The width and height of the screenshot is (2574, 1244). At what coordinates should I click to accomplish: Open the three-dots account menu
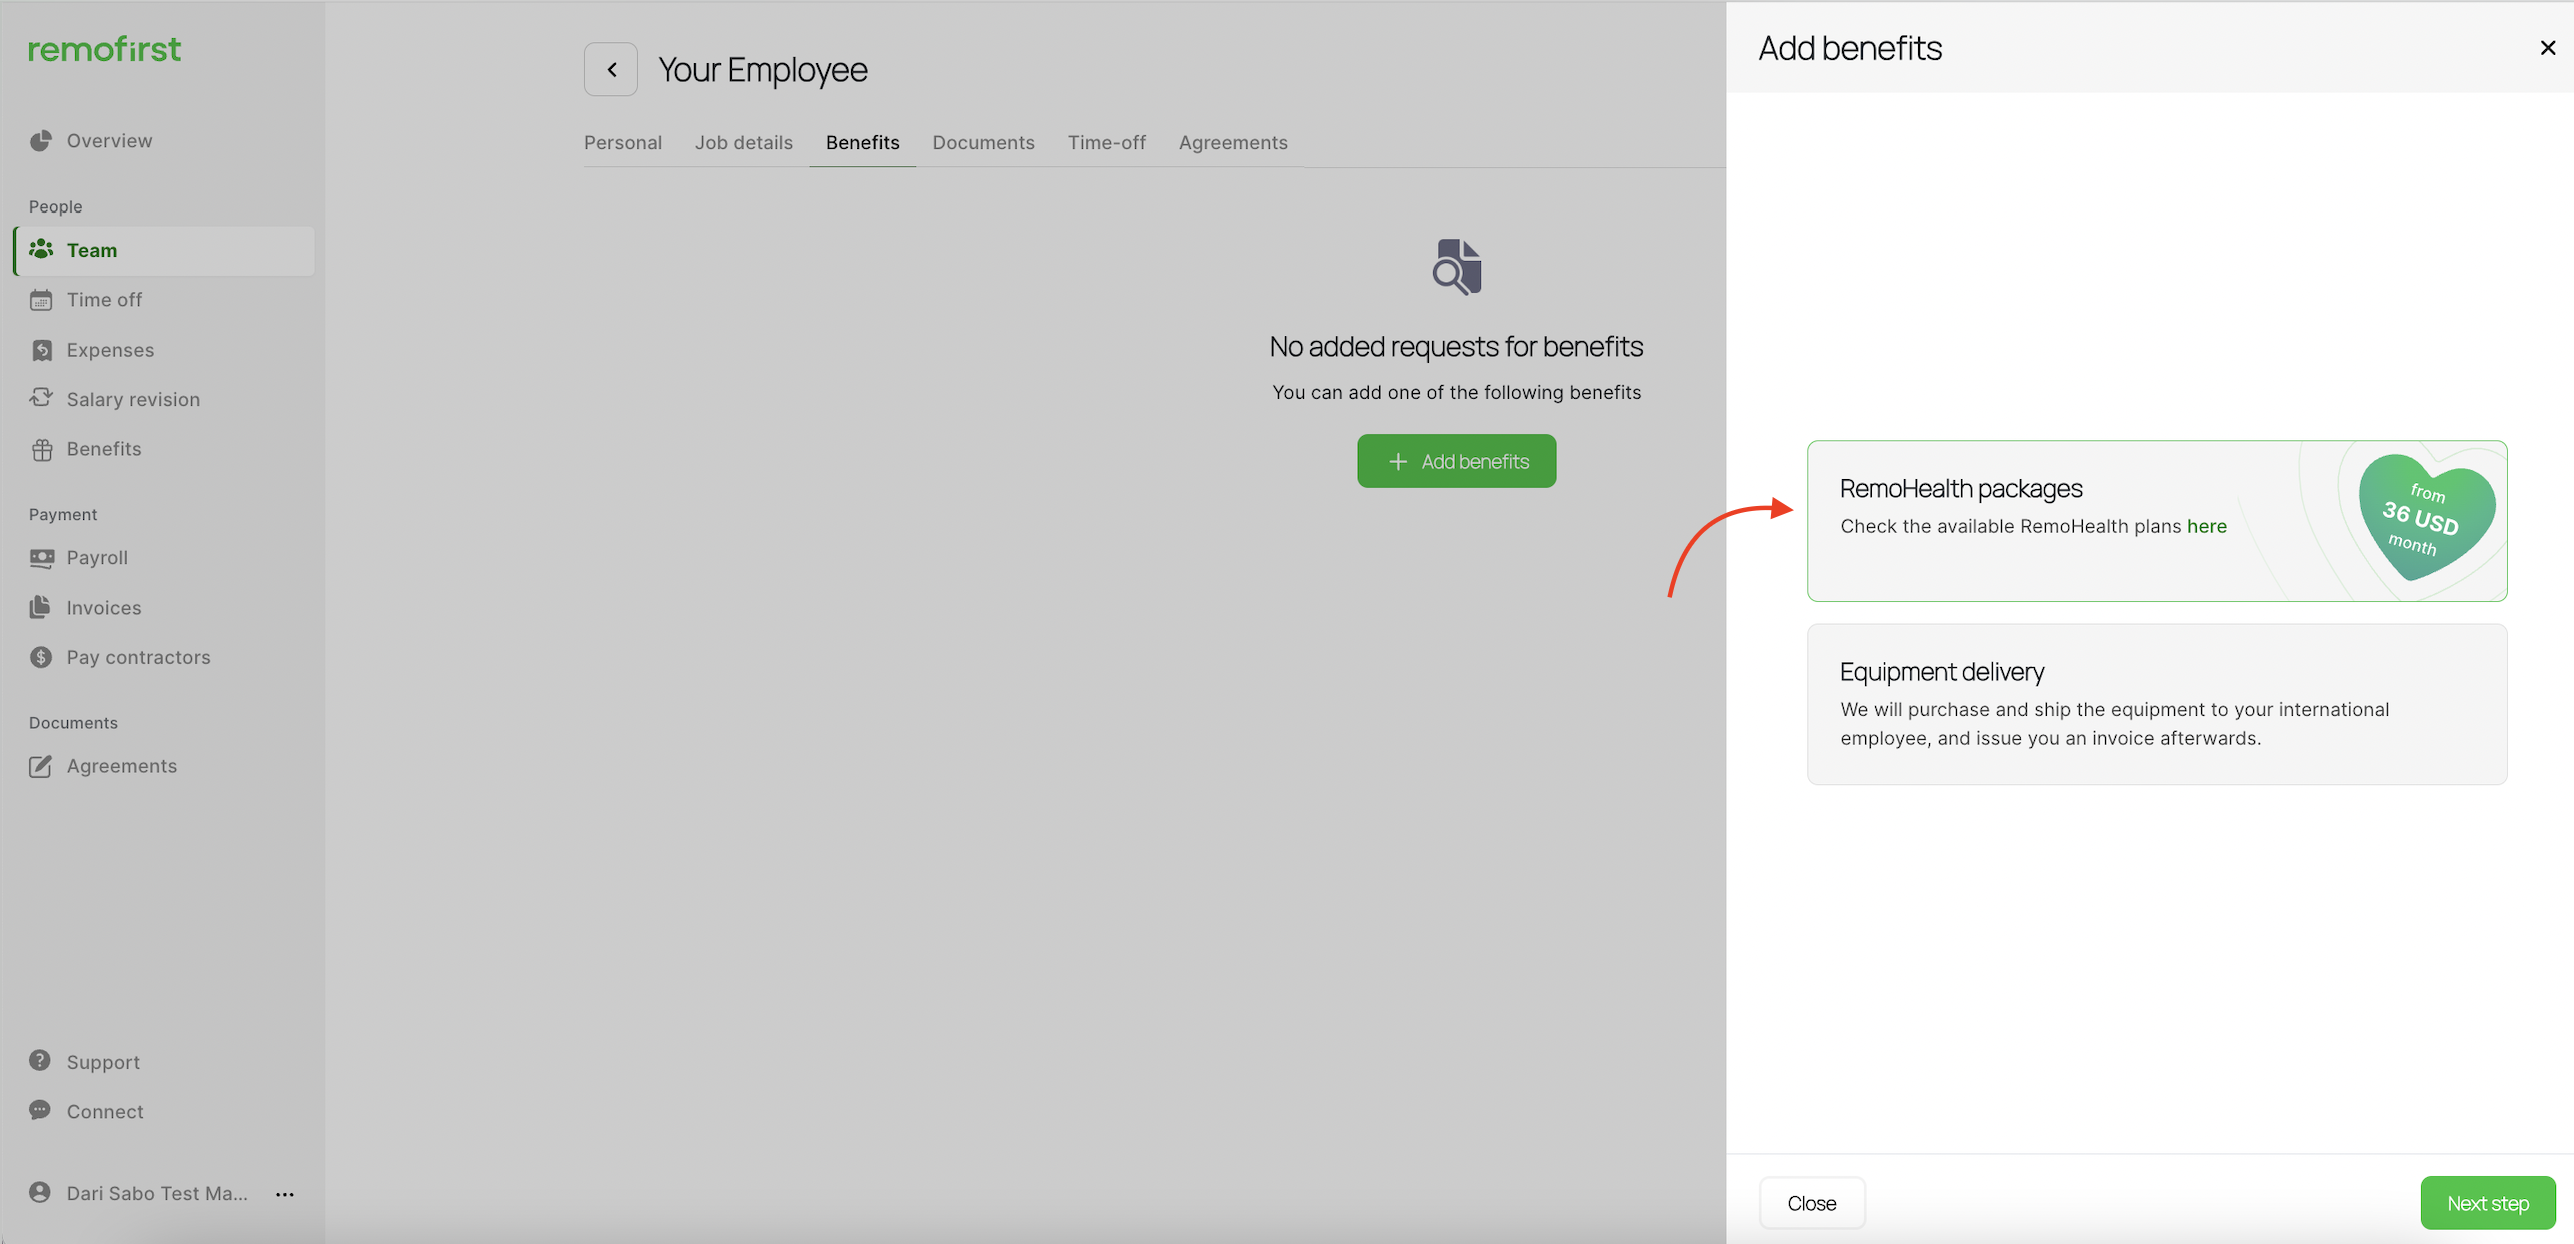pyautogui.click(x=285, y=1194)
